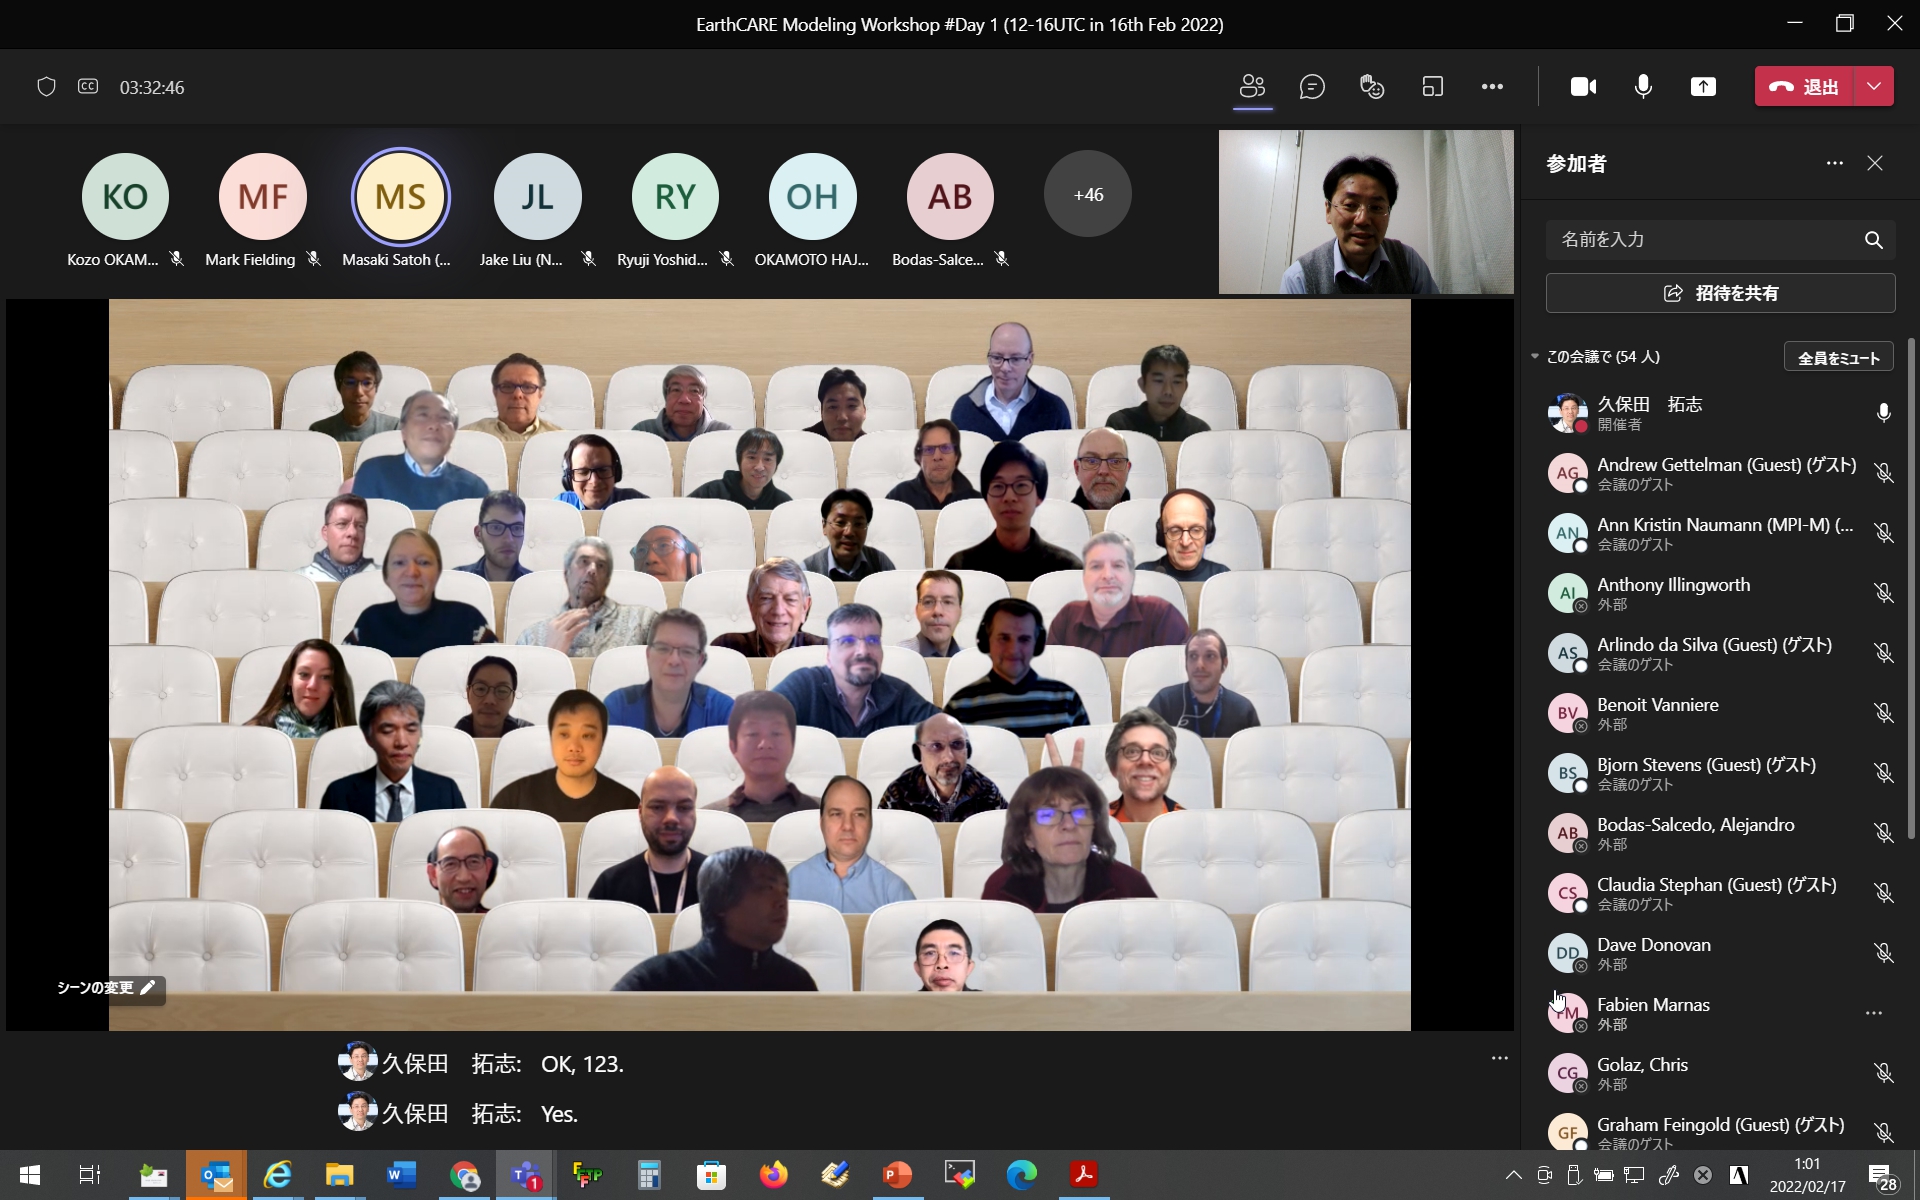Screen dimensions: 1920x1200
Task: Mute toggle for Andrew Gettelman
Action: point(1884,473)
